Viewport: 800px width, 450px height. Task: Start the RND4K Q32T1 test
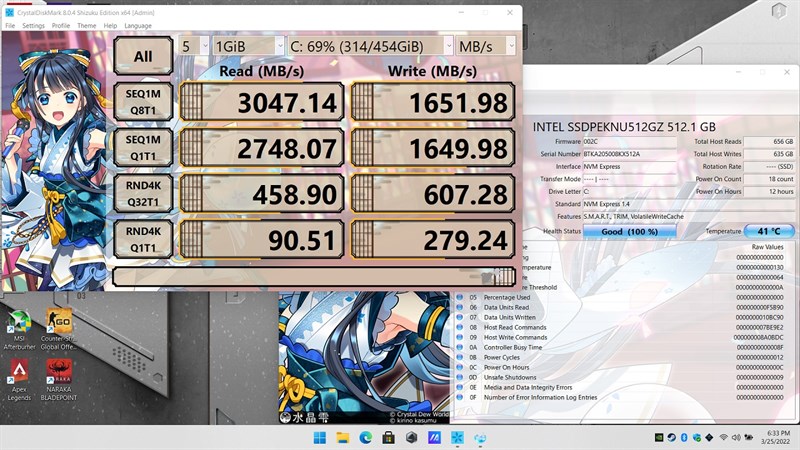click(x=143, y=193)
